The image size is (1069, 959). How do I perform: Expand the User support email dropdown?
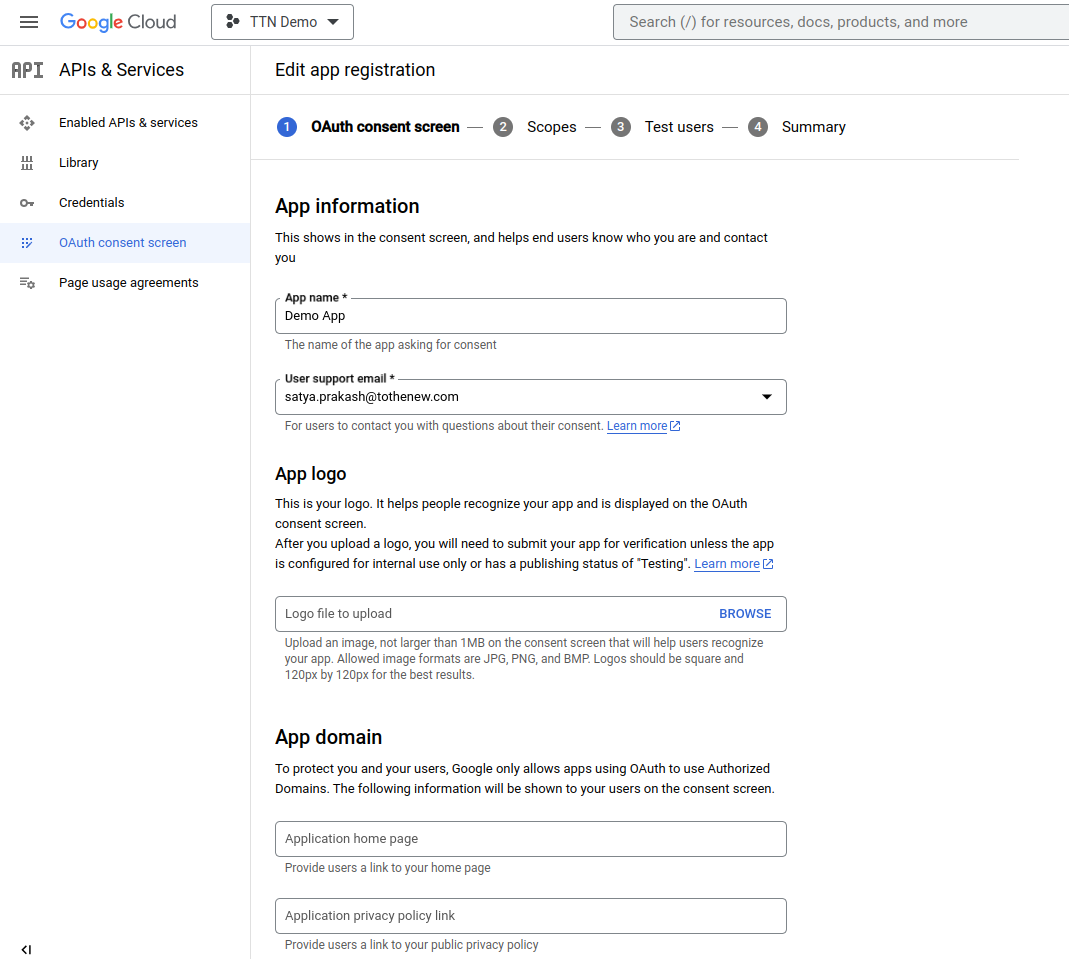pyautogui.click(x=767, y=397)
